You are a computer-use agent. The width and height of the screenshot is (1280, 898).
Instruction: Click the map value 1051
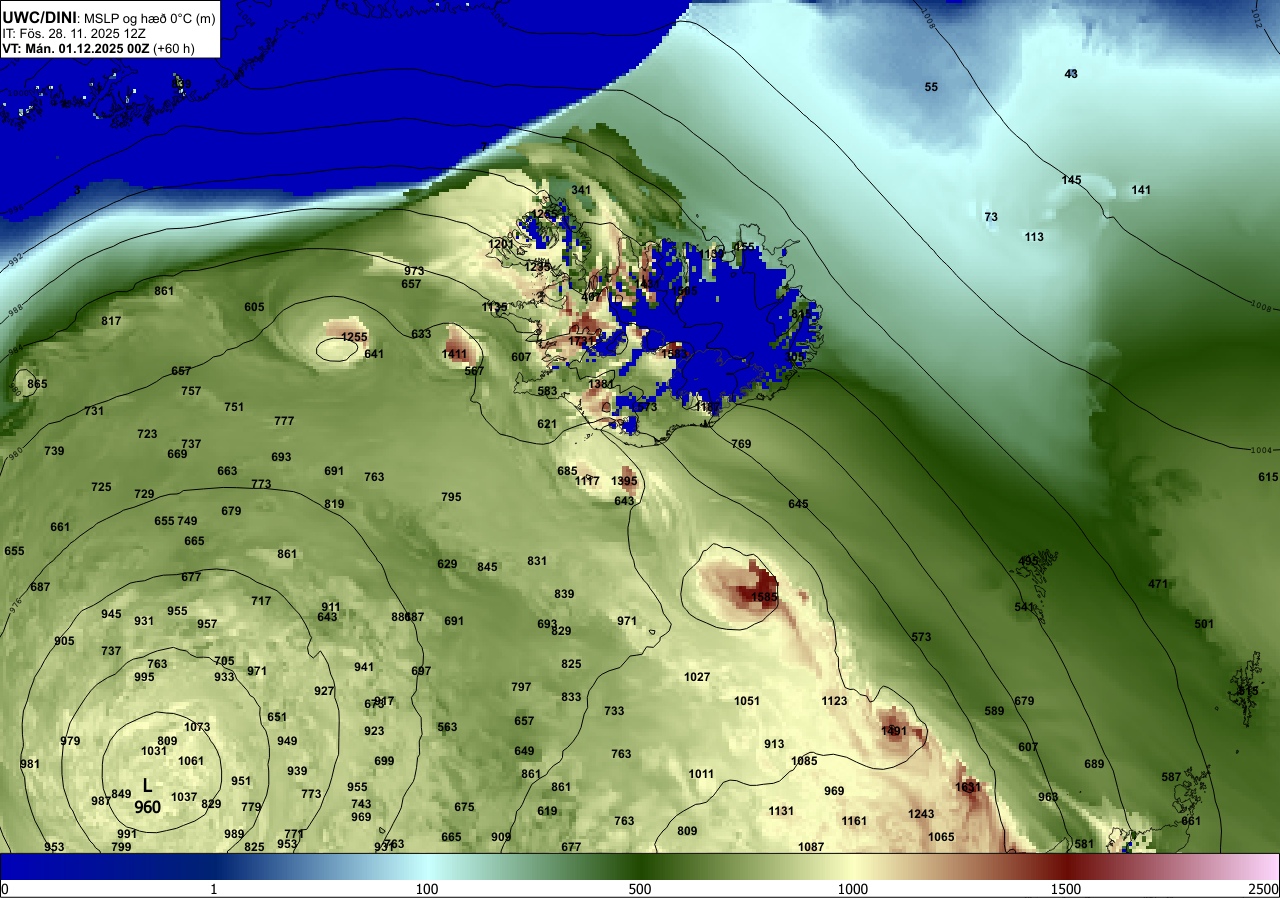747,701
